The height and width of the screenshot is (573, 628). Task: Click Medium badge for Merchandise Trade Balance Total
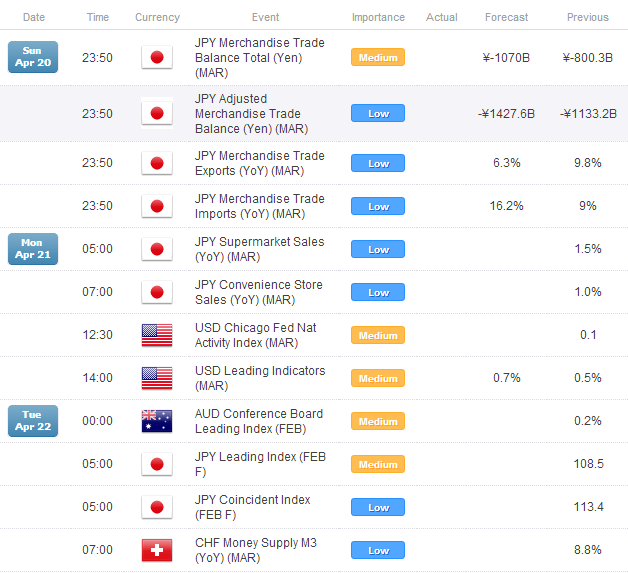pos(378,57)
